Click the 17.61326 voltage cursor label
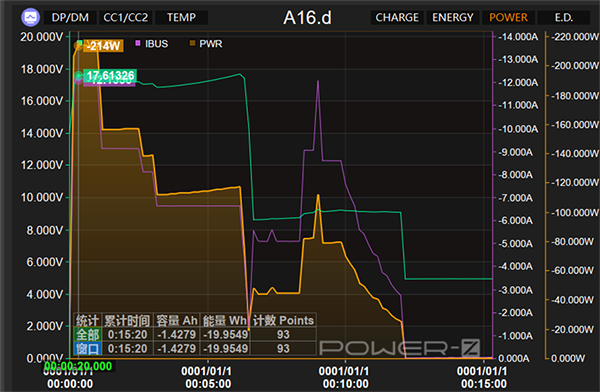 pyautogui.click(x=110, y=75)
